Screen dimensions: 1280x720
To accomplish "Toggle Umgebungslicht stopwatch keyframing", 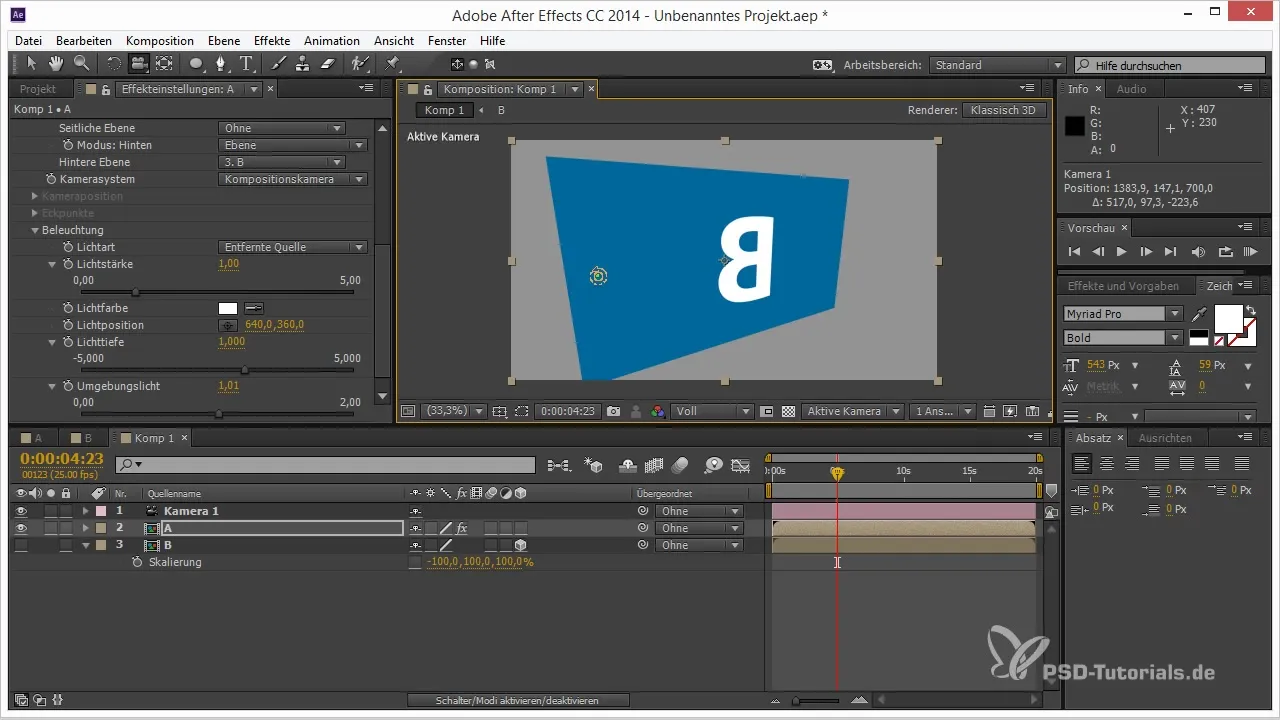I will [68, 386].
